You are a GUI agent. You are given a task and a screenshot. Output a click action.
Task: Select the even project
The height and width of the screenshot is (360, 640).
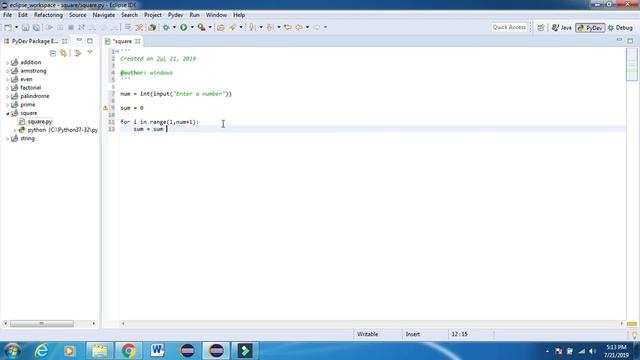[x=26, y=79]
